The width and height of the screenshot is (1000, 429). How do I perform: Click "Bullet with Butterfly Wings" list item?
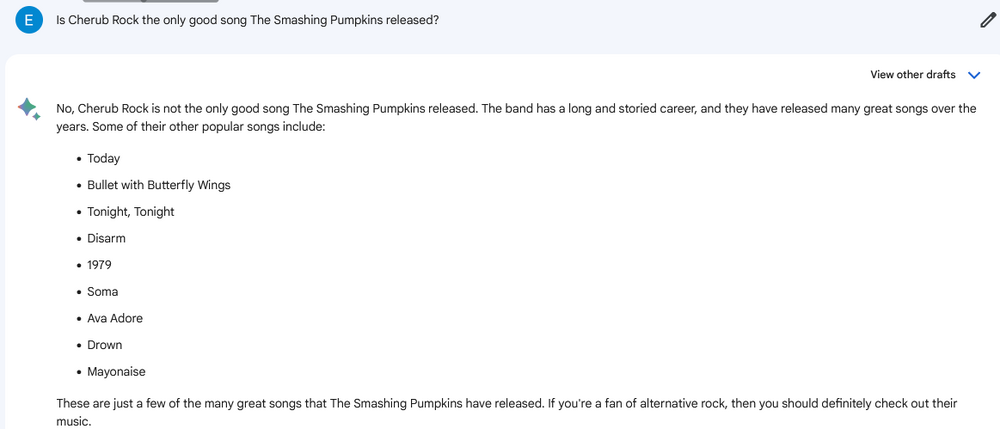(159, 185)
